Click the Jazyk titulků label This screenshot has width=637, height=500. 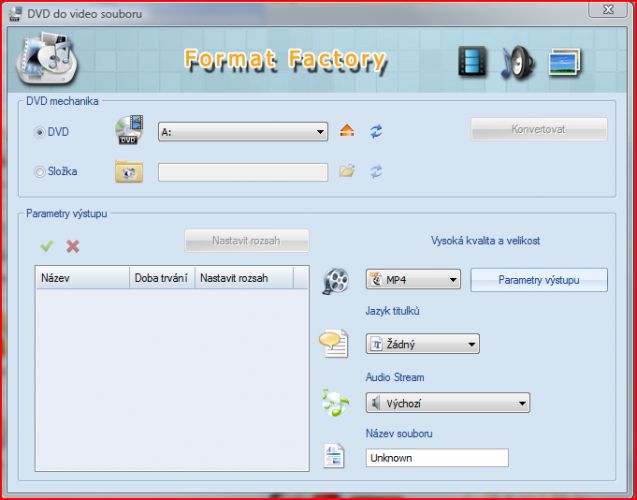pyautogui.click(x=392, y=311)
